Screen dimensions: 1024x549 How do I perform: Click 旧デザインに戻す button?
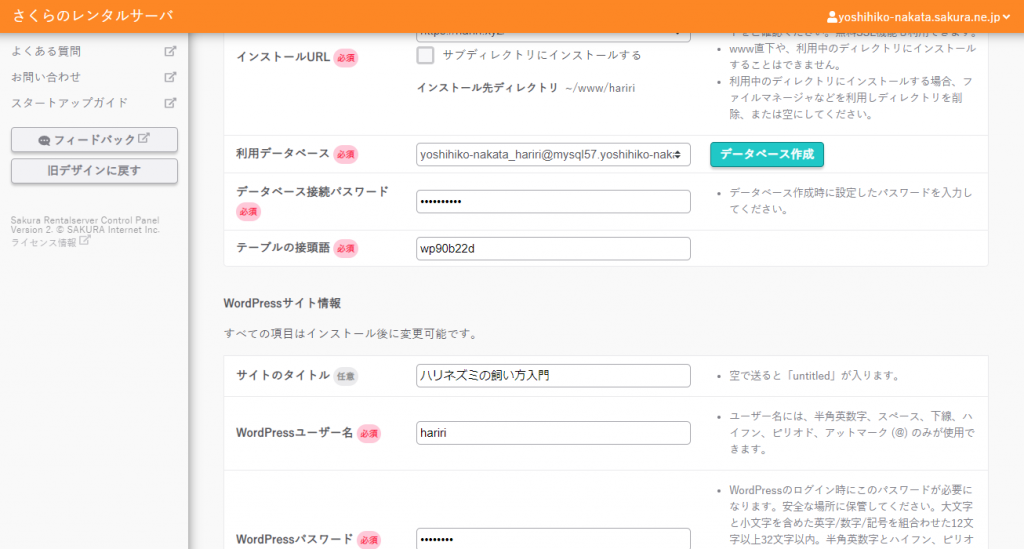pyautogui.click(x=94, y=170)
